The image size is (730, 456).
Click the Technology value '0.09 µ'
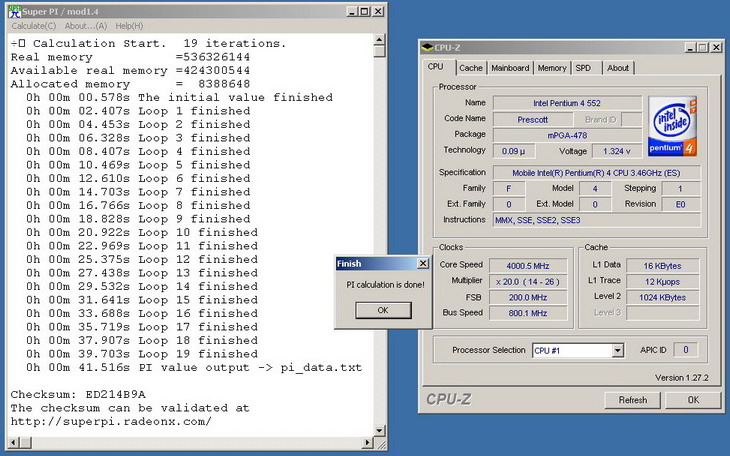pos(514,151)
